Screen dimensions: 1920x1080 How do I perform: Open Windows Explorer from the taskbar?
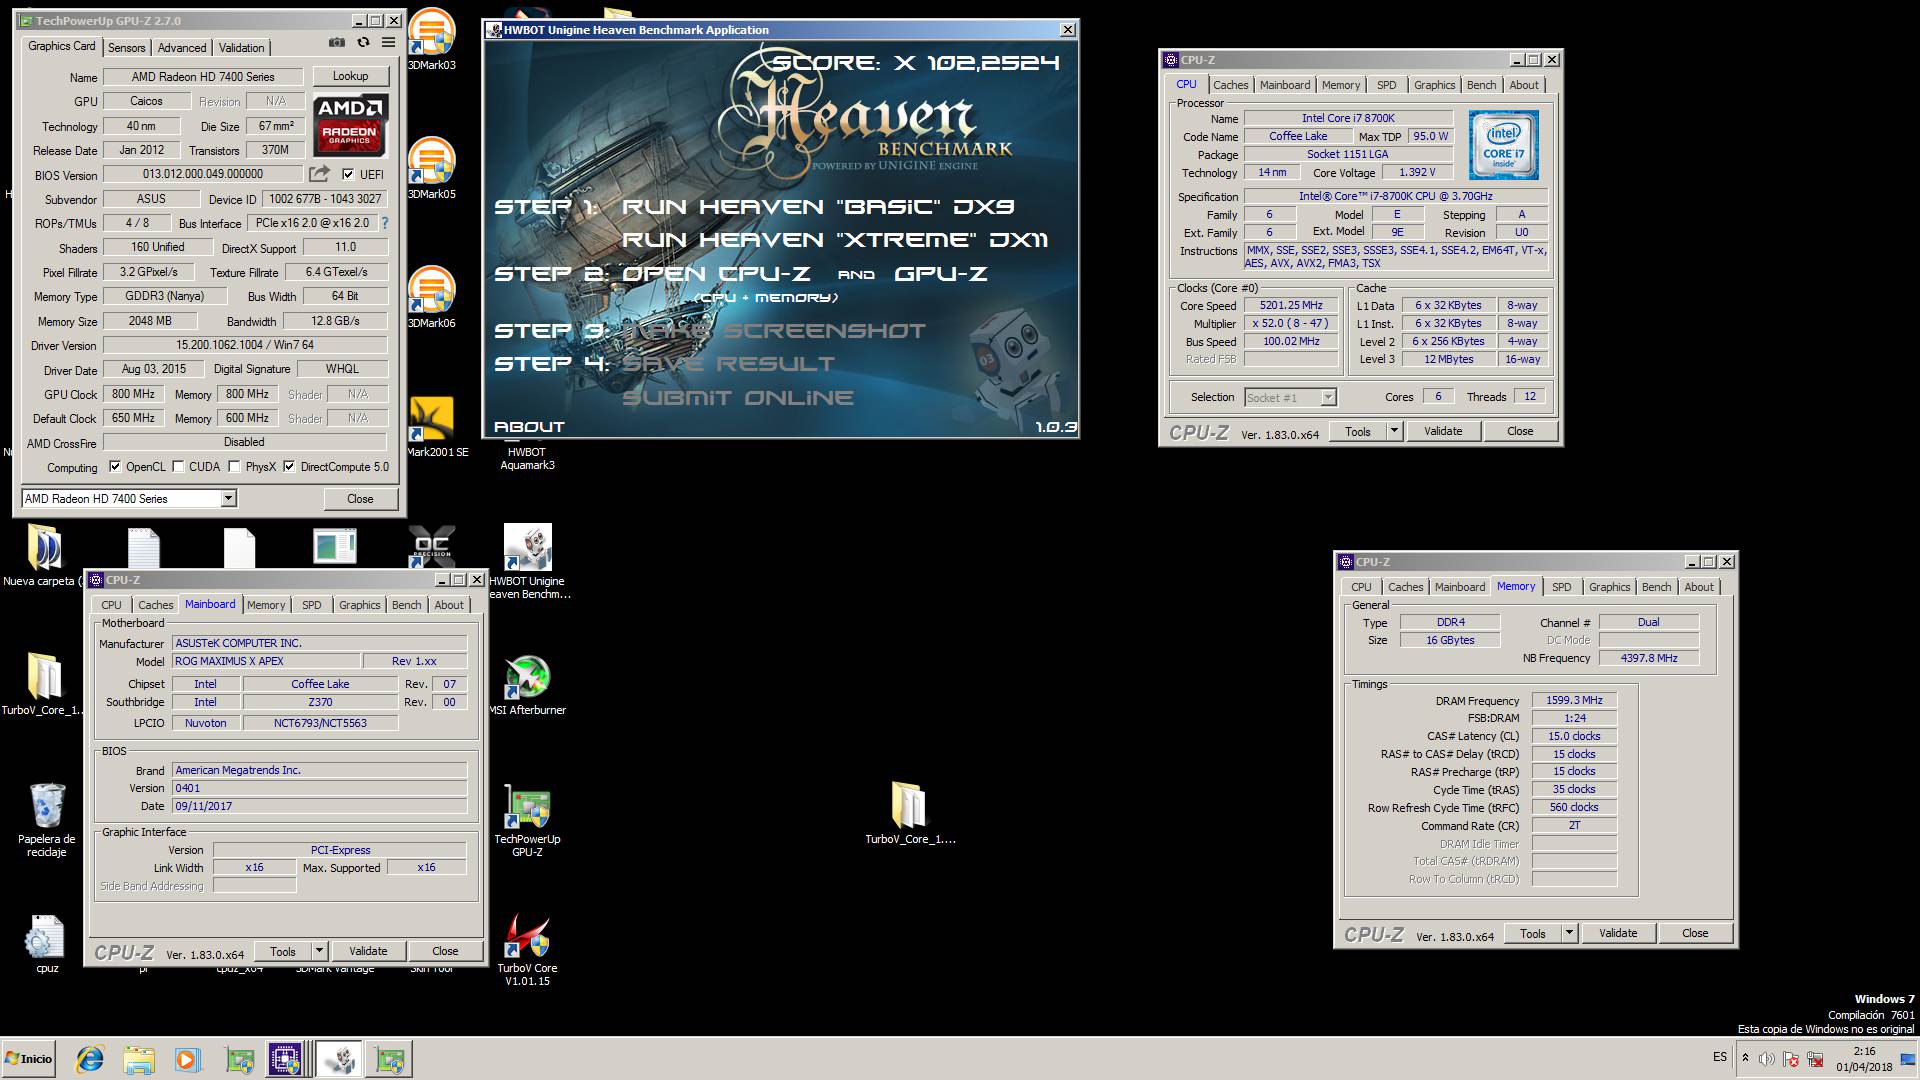(139, 1059)
